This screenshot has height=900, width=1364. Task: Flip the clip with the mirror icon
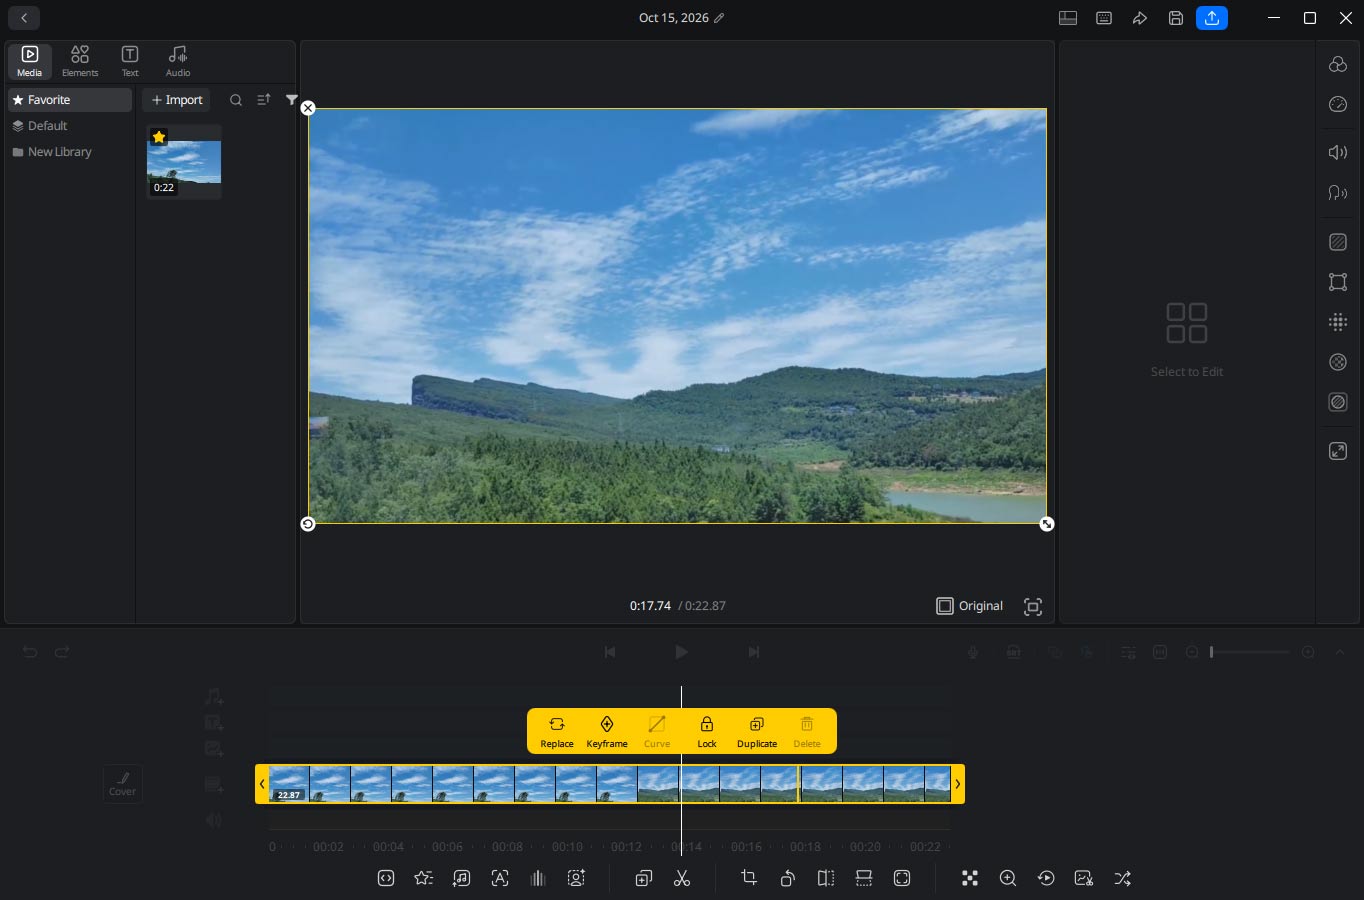tap(826, 878)
